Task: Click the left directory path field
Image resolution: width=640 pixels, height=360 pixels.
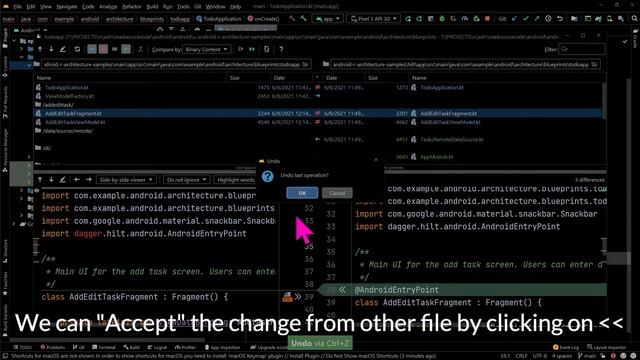Action: tap(176, 64)
